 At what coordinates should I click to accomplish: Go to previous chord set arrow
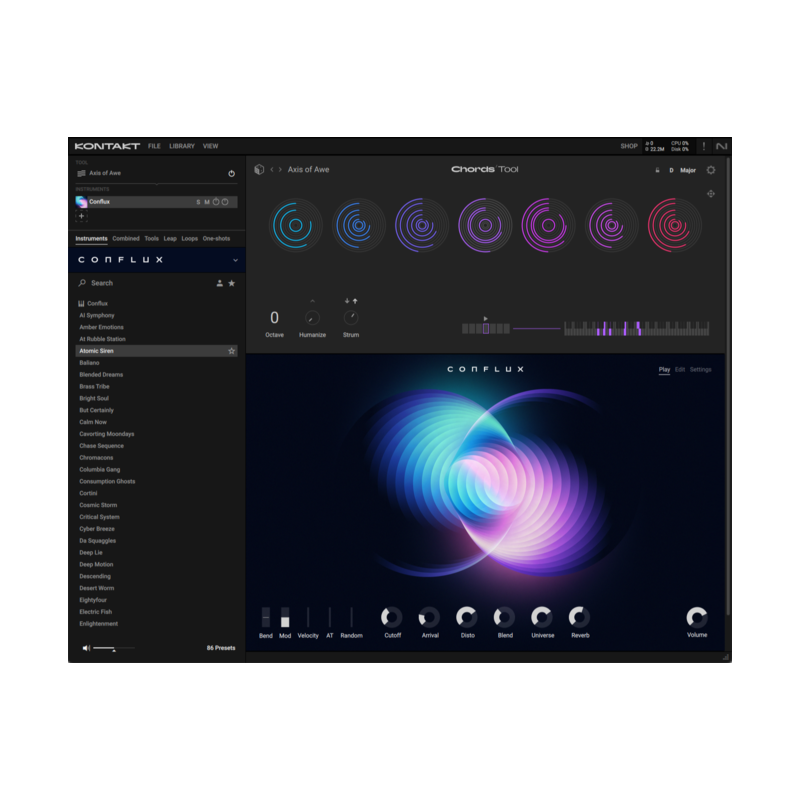click(272, 169)
